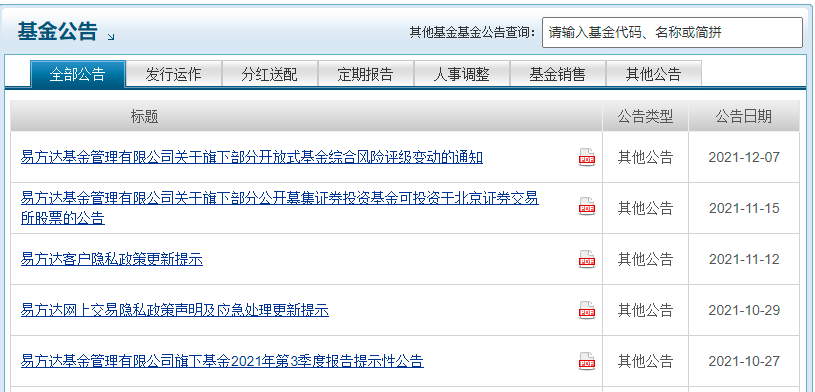Open link 可投资于北京证券交易所股票的公告

280,208
